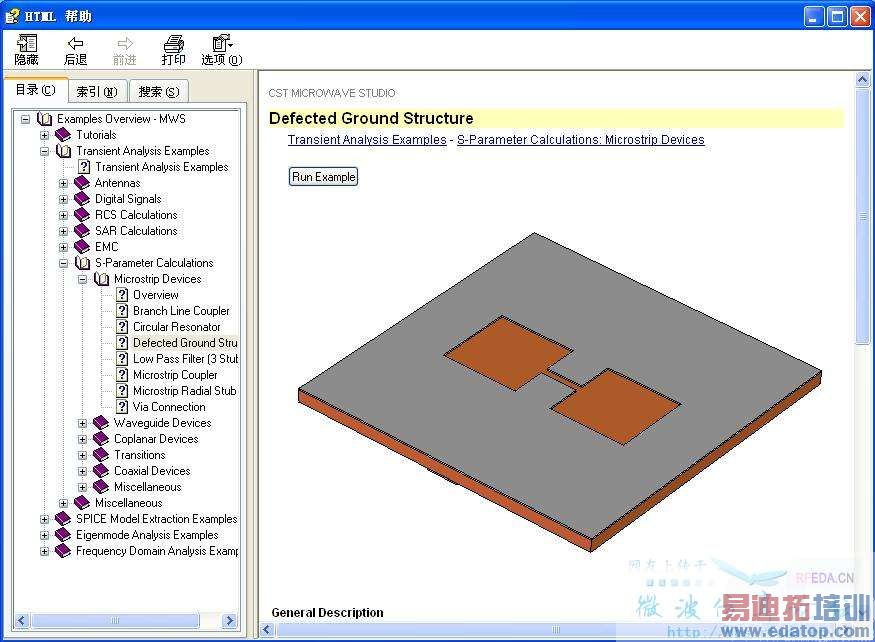Click the Antennas book icon in the tree
The image size is (875, 642).
pyautogui.click(x=82, y=183)
